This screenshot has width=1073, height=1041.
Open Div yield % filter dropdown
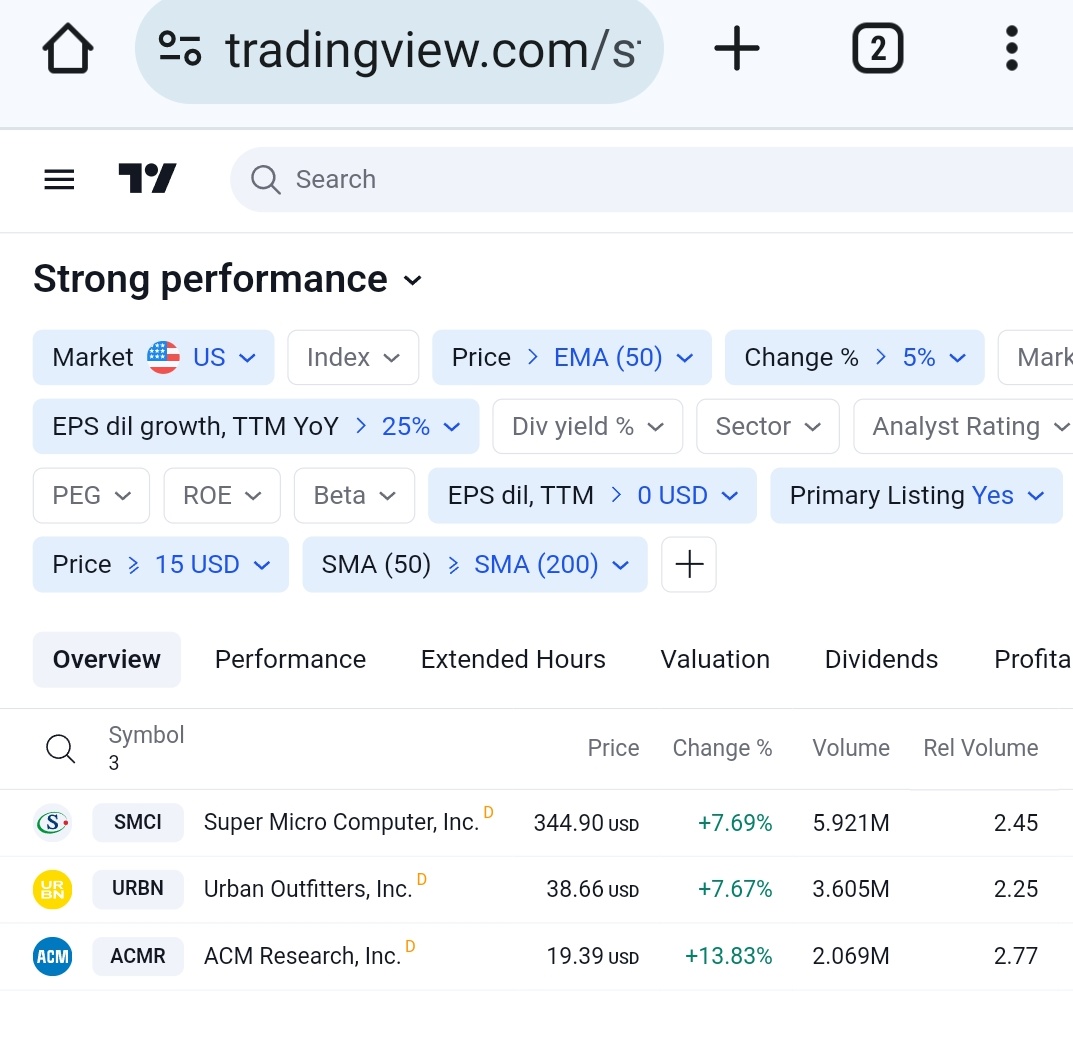click(588, 426)
